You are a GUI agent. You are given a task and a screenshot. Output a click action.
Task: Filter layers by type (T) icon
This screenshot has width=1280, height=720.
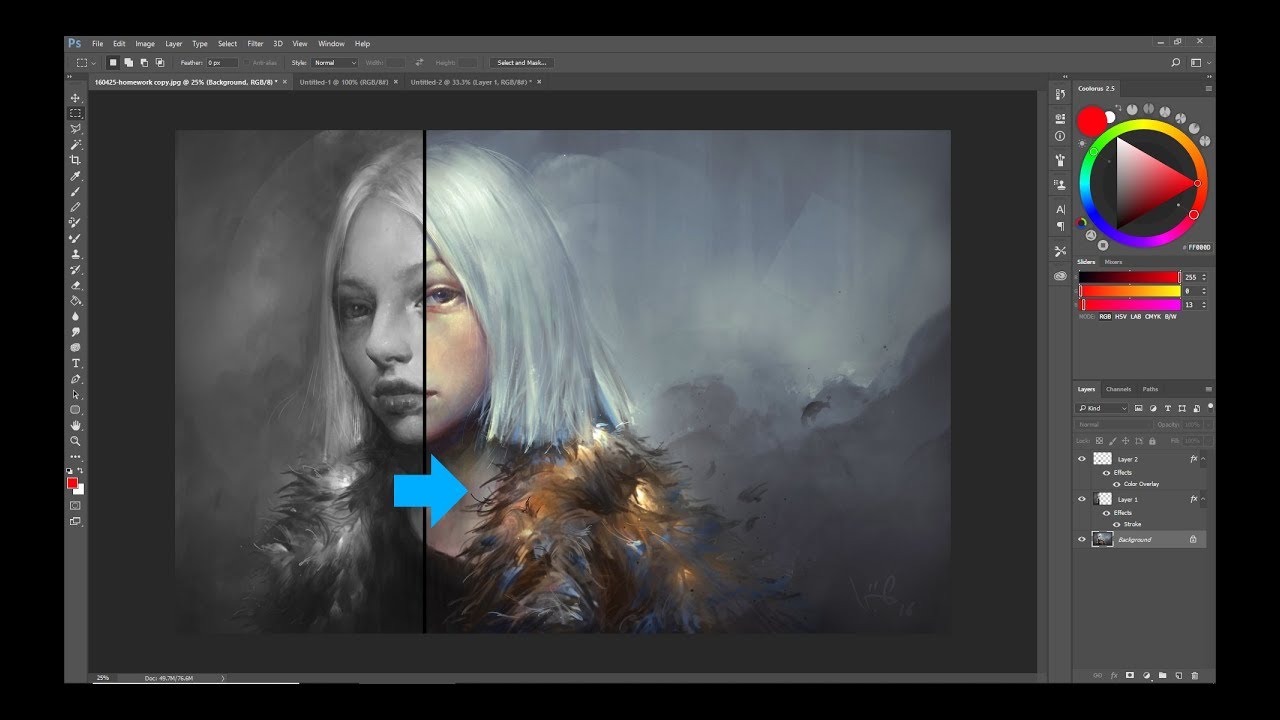point(1168,408)
